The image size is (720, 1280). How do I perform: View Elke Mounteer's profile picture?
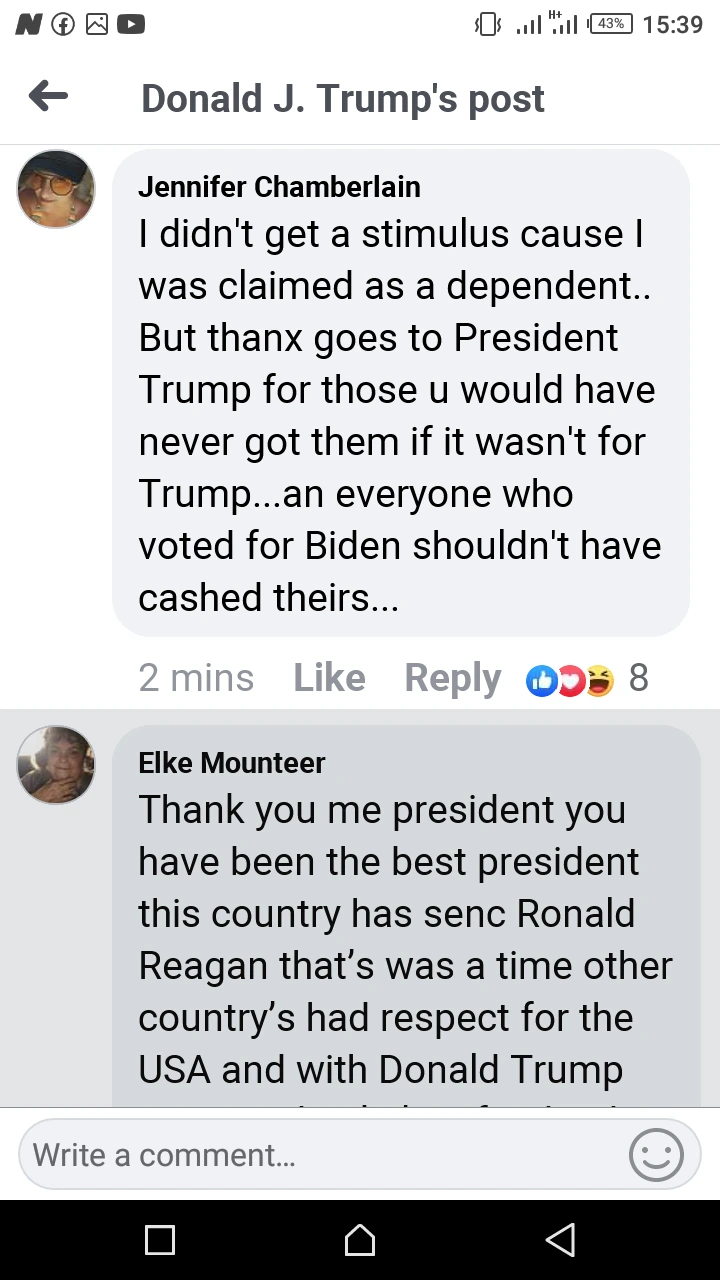[x=56, y=765]
